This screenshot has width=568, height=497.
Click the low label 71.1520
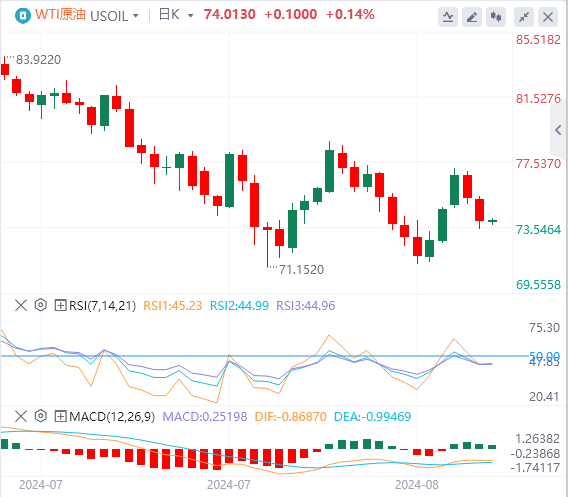pyautogui.click(x=301, y=270)
